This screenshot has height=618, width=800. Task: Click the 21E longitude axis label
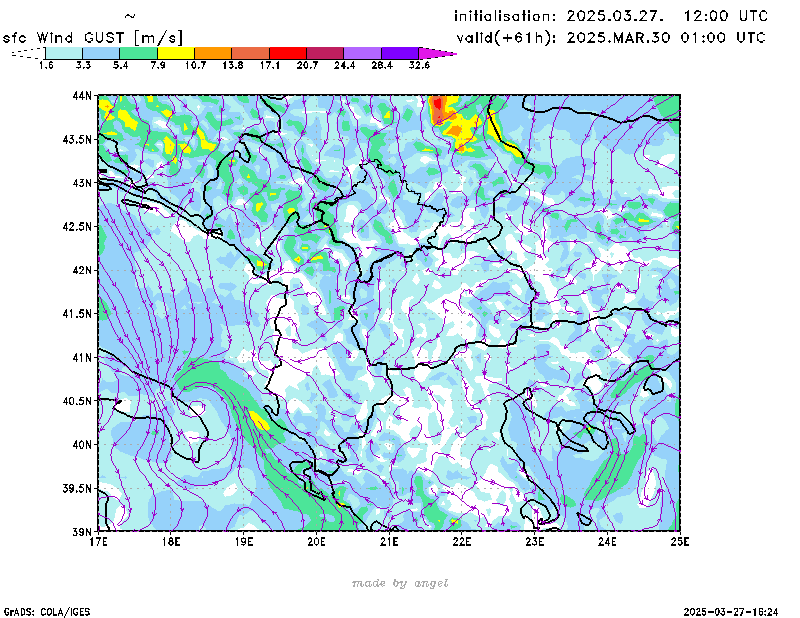click(389, 542)
